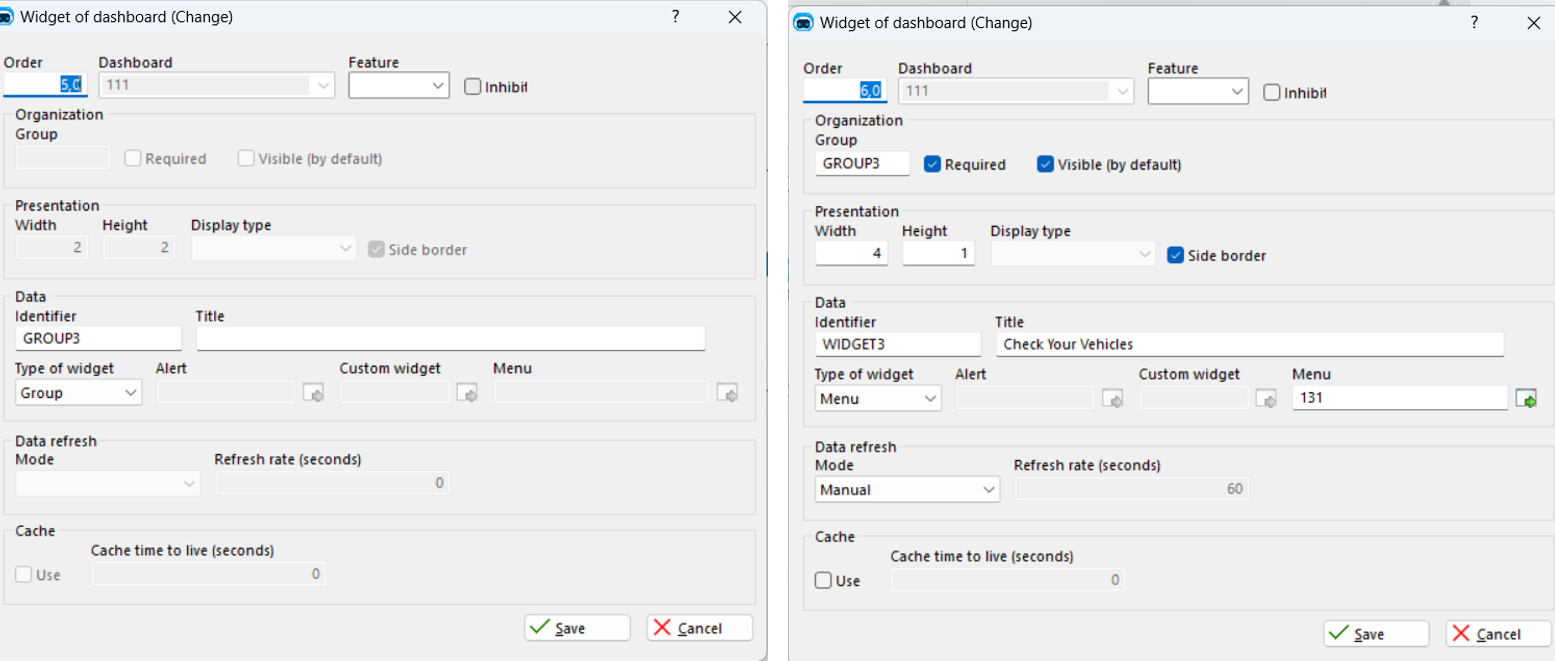Toggle Inhibit checkbox in right dialog
The height and width of the screenshot is (661, 1555).
tap(1272, 92)
